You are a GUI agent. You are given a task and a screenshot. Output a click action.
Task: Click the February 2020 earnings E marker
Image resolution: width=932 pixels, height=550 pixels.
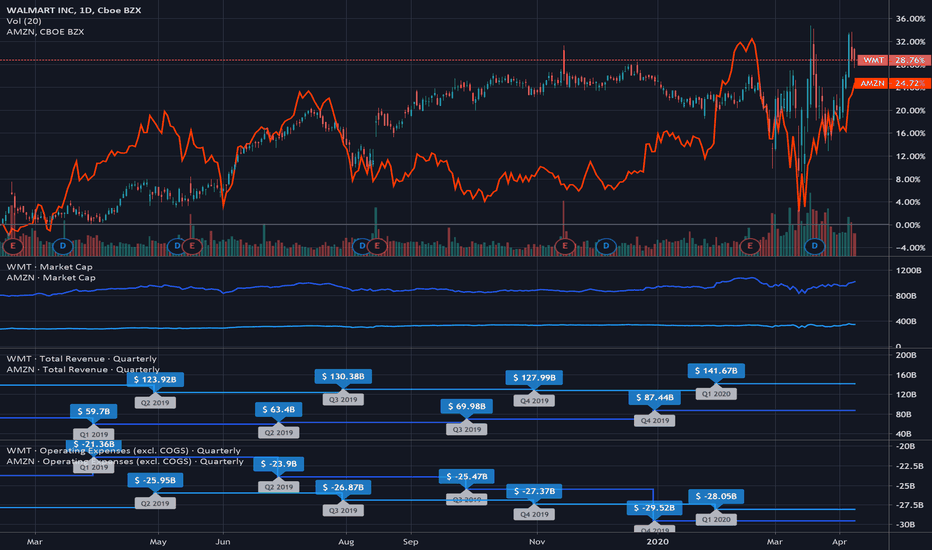point(750,246)
